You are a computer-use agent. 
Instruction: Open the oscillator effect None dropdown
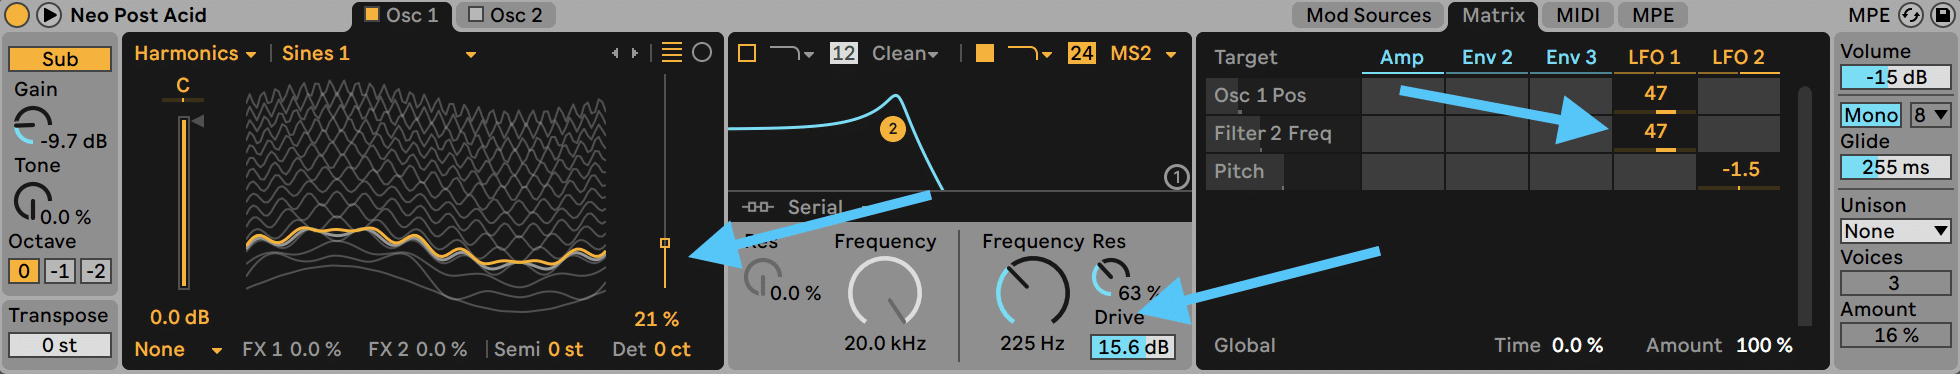coord(178,349)
